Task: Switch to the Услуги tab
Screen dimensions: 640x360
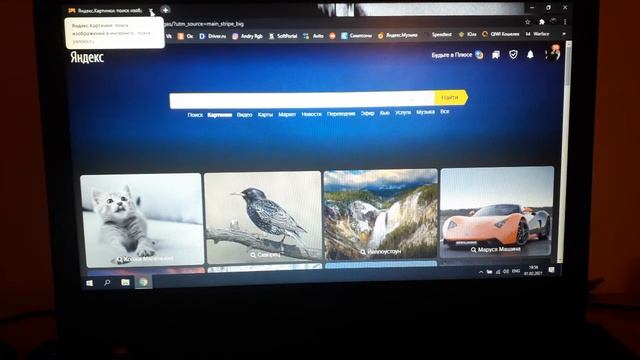Action: point(403,112)
